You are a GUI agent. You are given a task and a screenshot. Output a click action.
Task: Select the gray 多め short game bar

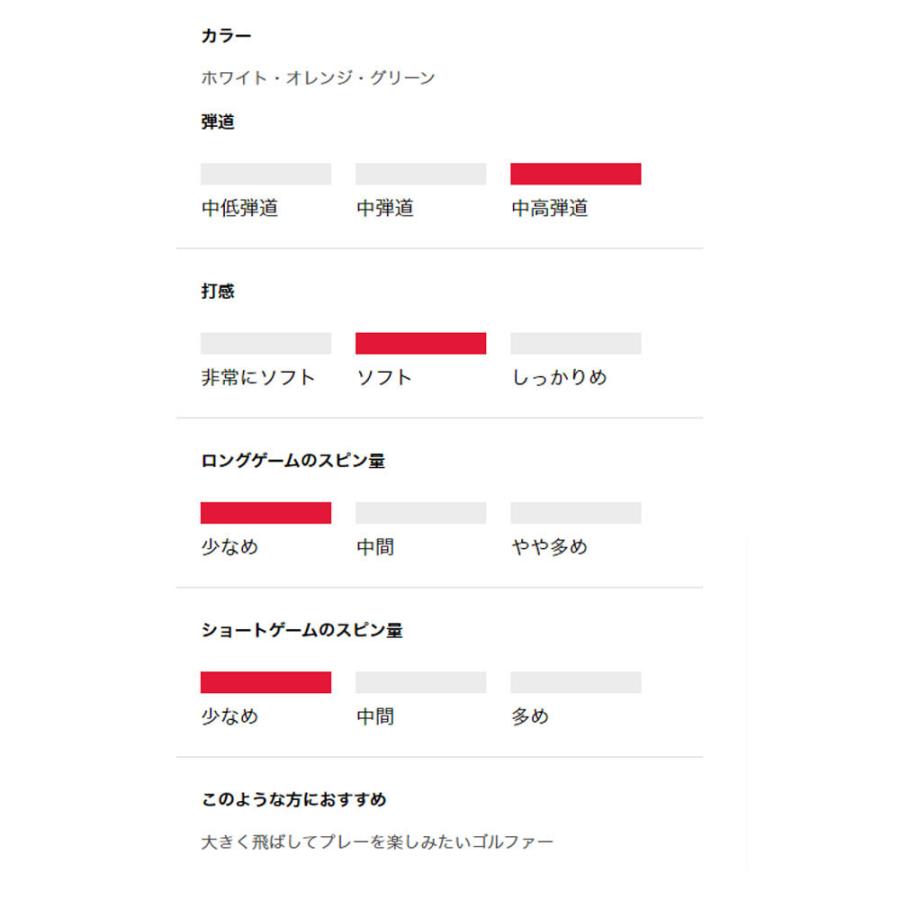tap(575, 682)
